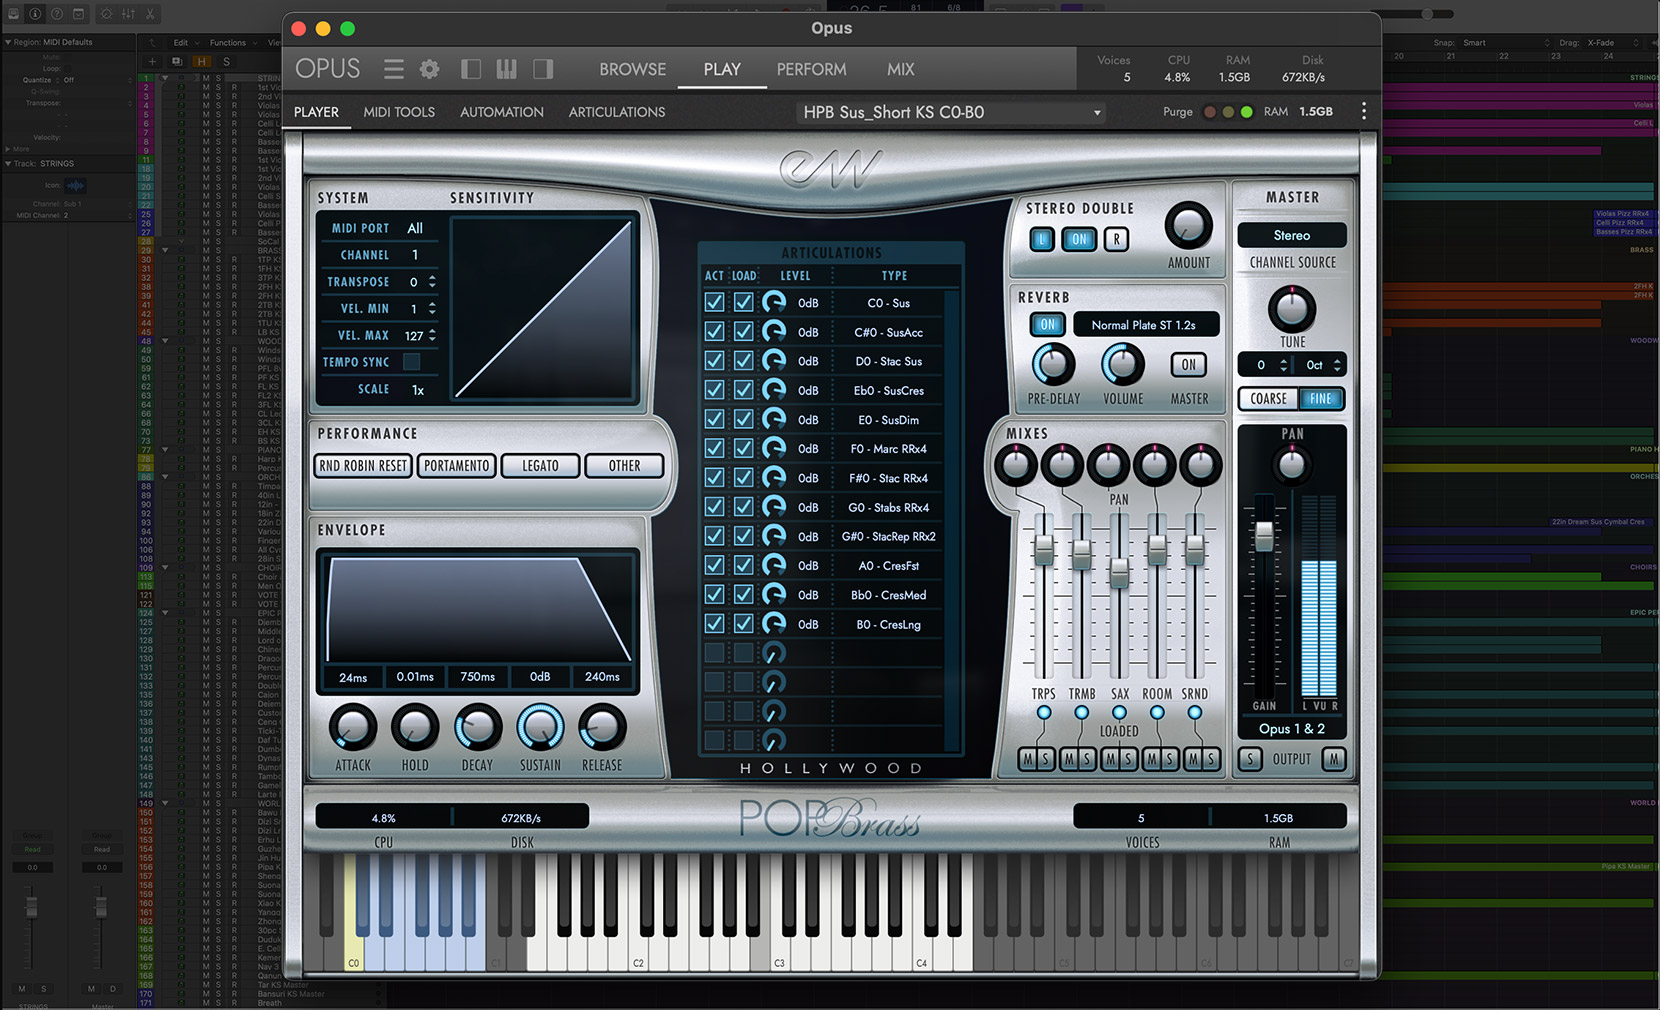
Task: Toggle the virtual keyboard icon
Action: coord(507,69)
